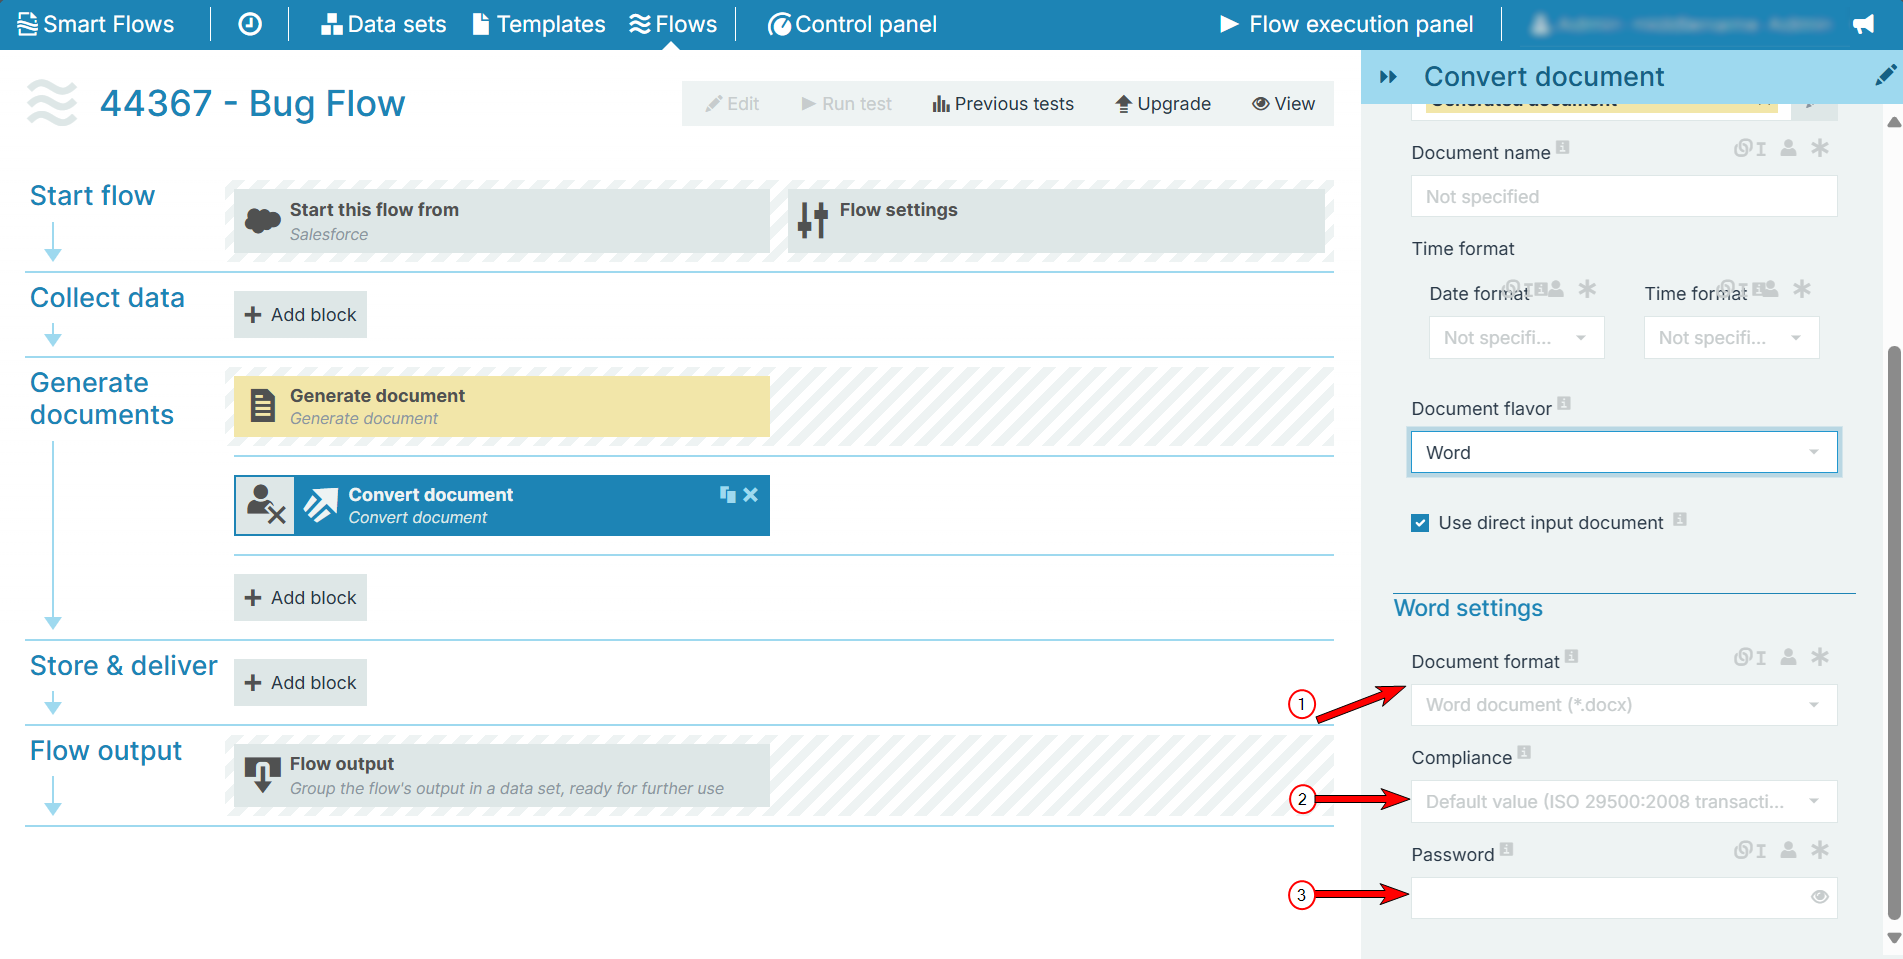Click the Flow settings sliders icon
Image resolution: width=1903 pixels, height=959 pixels.
(x=813, y=220)
